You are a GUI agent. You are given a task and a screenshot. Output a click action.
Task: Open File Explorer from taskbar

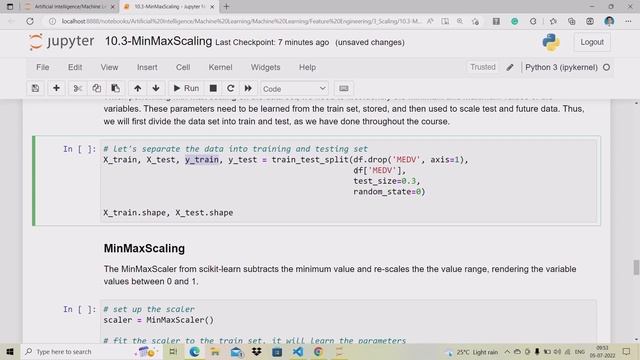coord(215,351)
